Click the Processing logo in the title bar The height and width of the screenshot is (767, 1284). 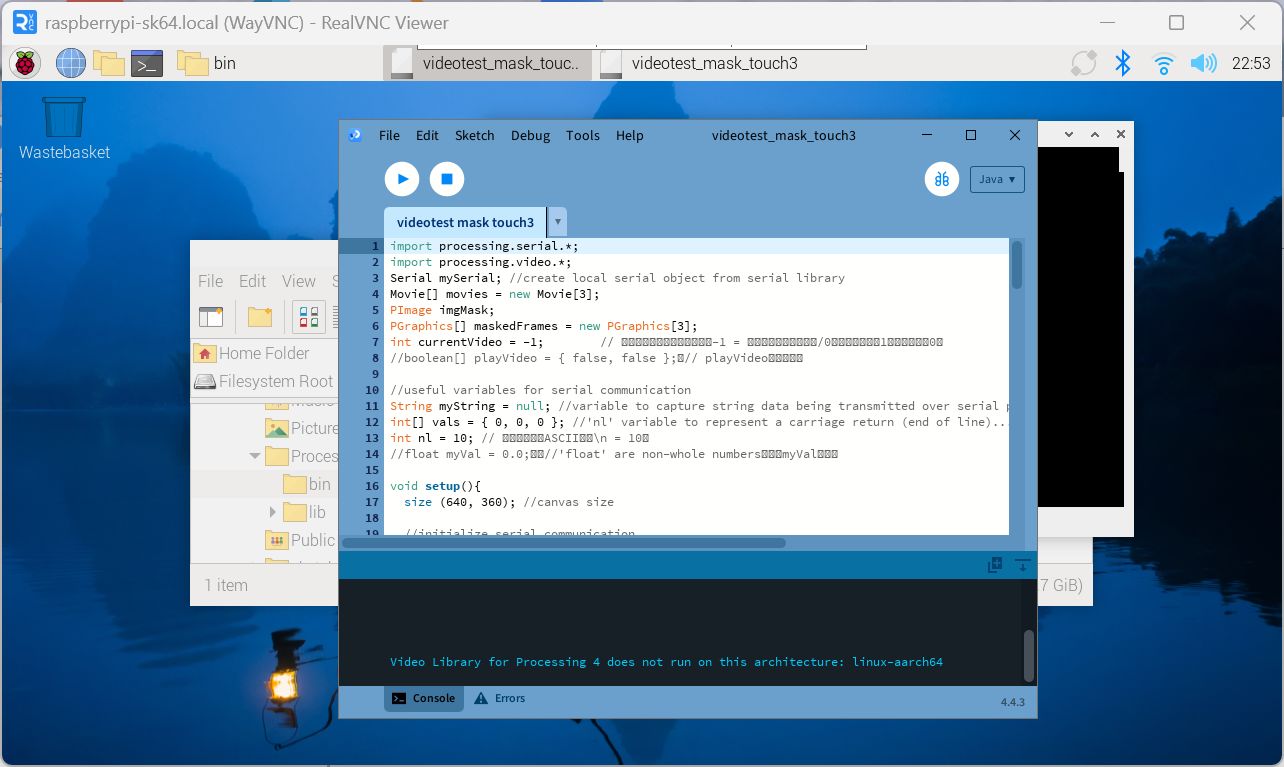[355, 135]
